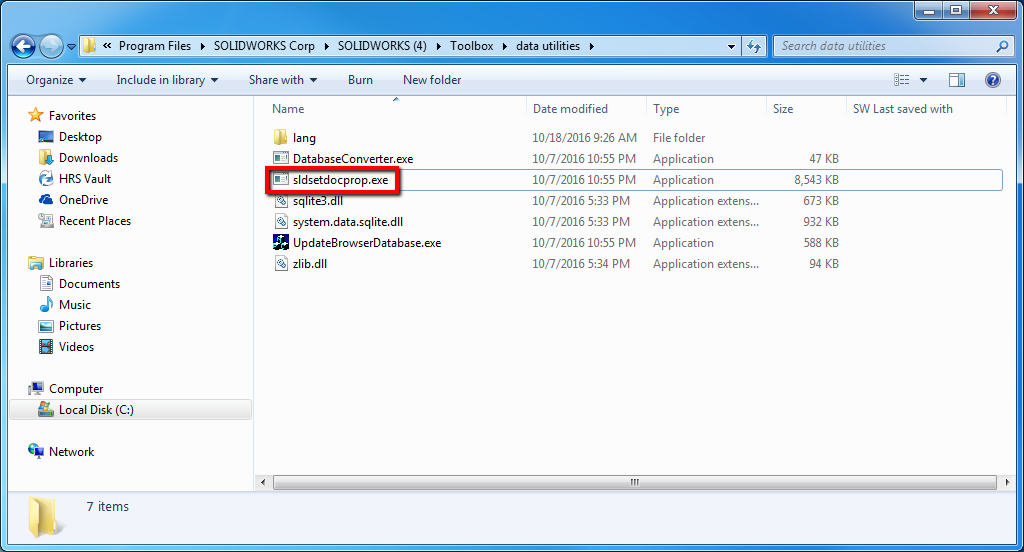Select the zlib.dll file icon
1024x552 pixels.
click(x=281, y=263)
